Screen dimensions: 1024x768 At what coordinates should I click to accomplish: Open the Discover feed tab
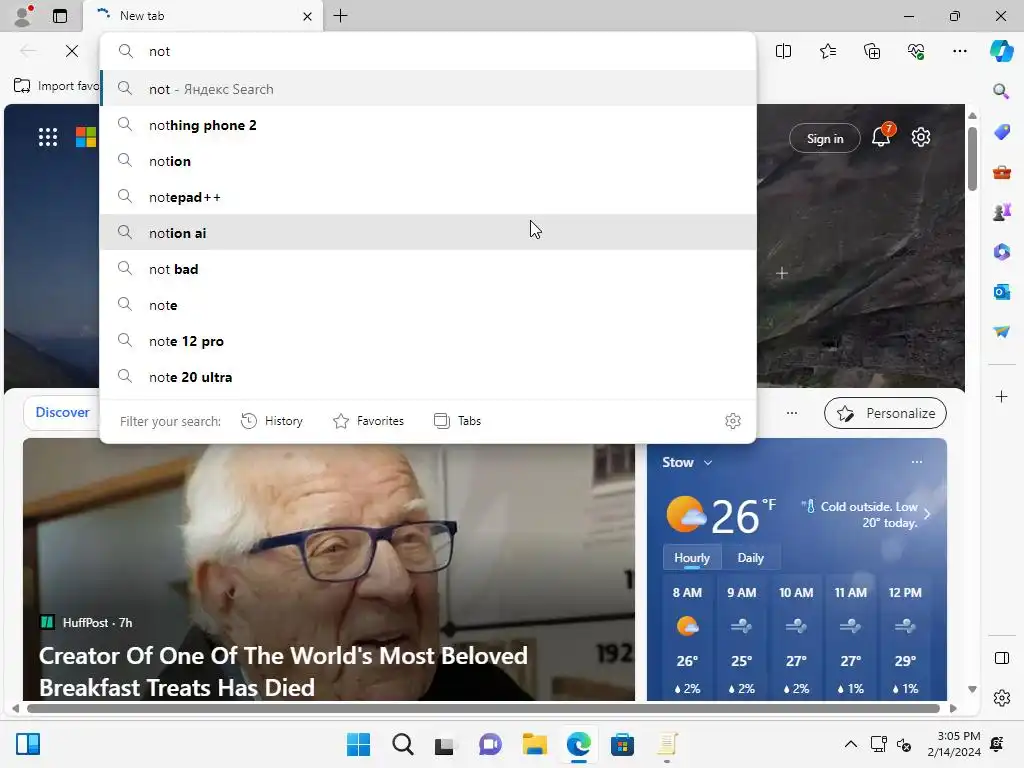[62, 412]
